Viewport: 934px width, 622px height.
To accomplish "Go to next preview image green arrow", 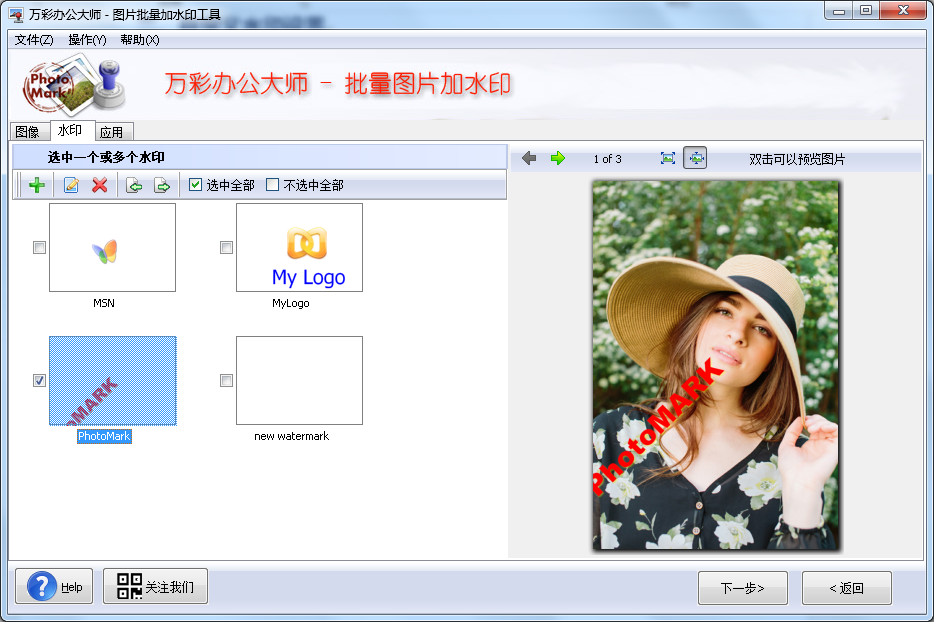I will pyautogui.click(x=558, y=158).
